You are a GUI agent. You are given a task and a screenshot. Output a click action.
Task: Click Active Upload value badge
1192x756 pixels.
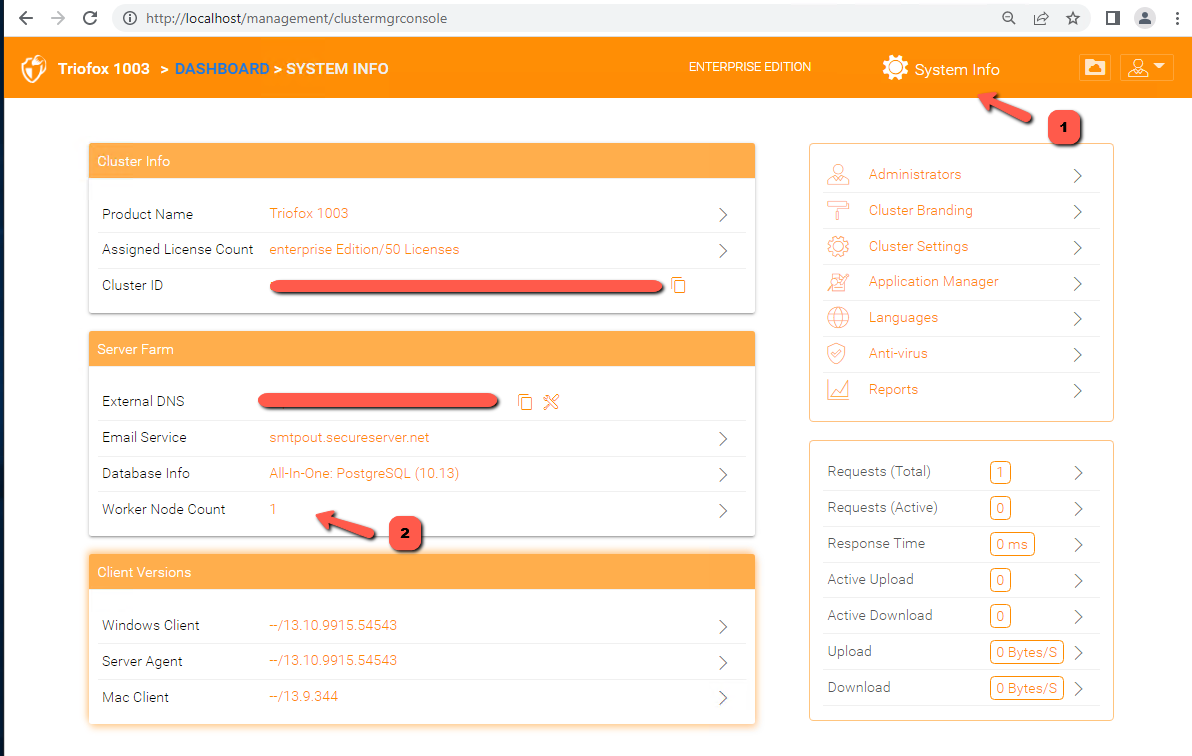click(1000, 580)
